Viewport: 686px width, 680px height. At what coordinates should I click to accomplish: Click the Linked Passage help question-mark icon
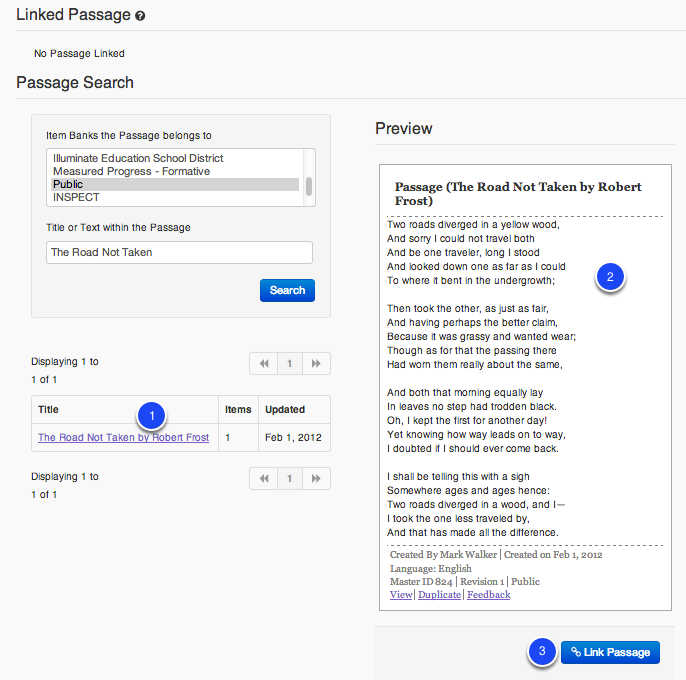point(140,16)
